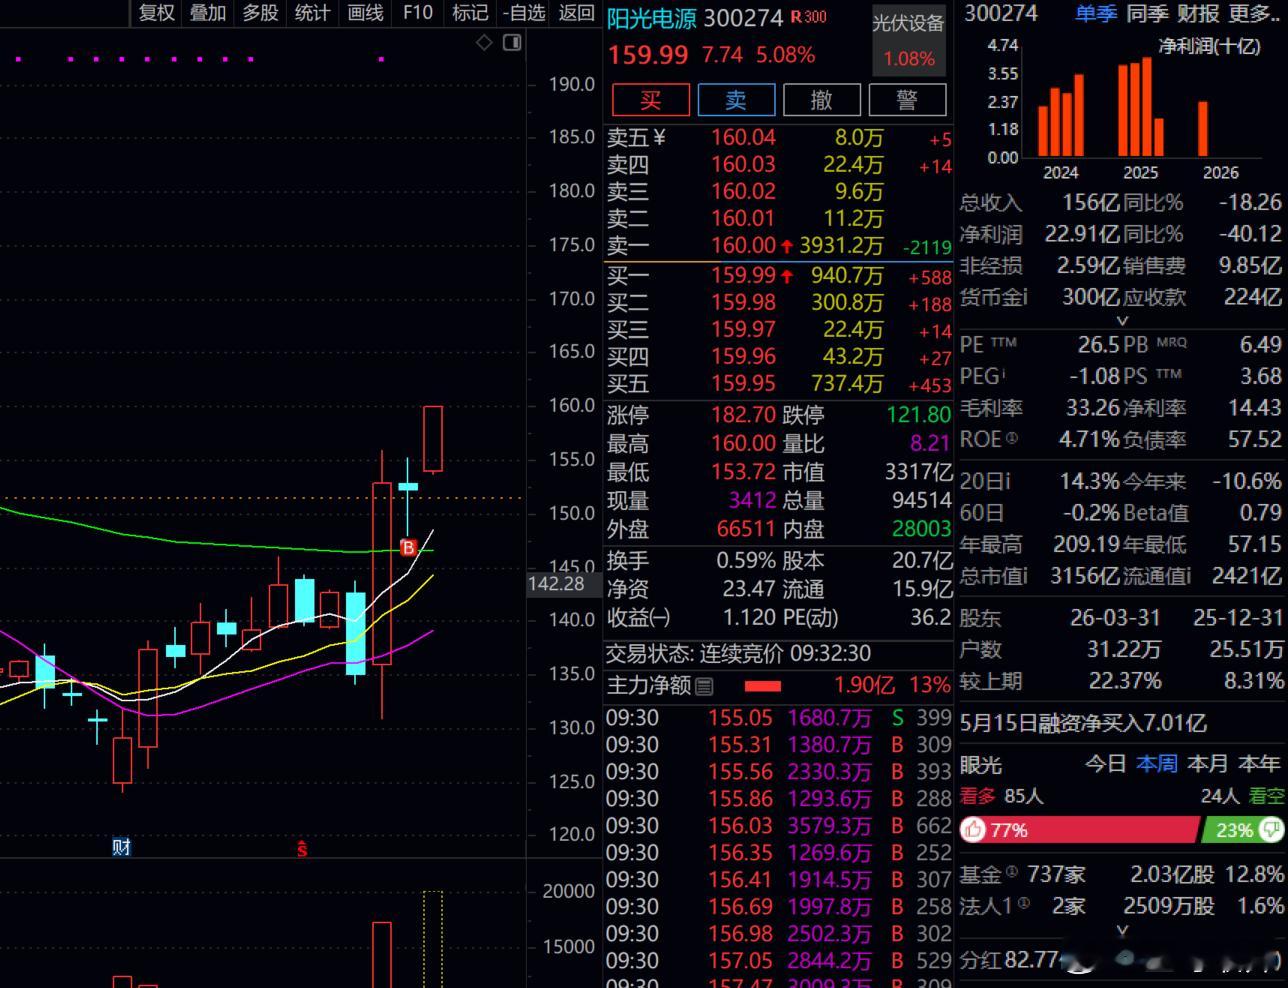Click the info icon beside 法人1
Image resolution: width=1288 pixels, height=988 pixels.
pyautogui.click(x=1022, y=901)
